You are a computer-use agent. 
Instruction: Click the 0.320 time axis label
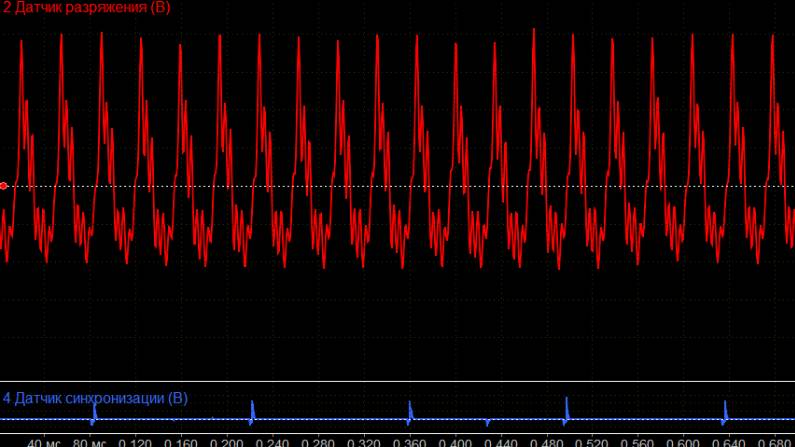(363, 442)
